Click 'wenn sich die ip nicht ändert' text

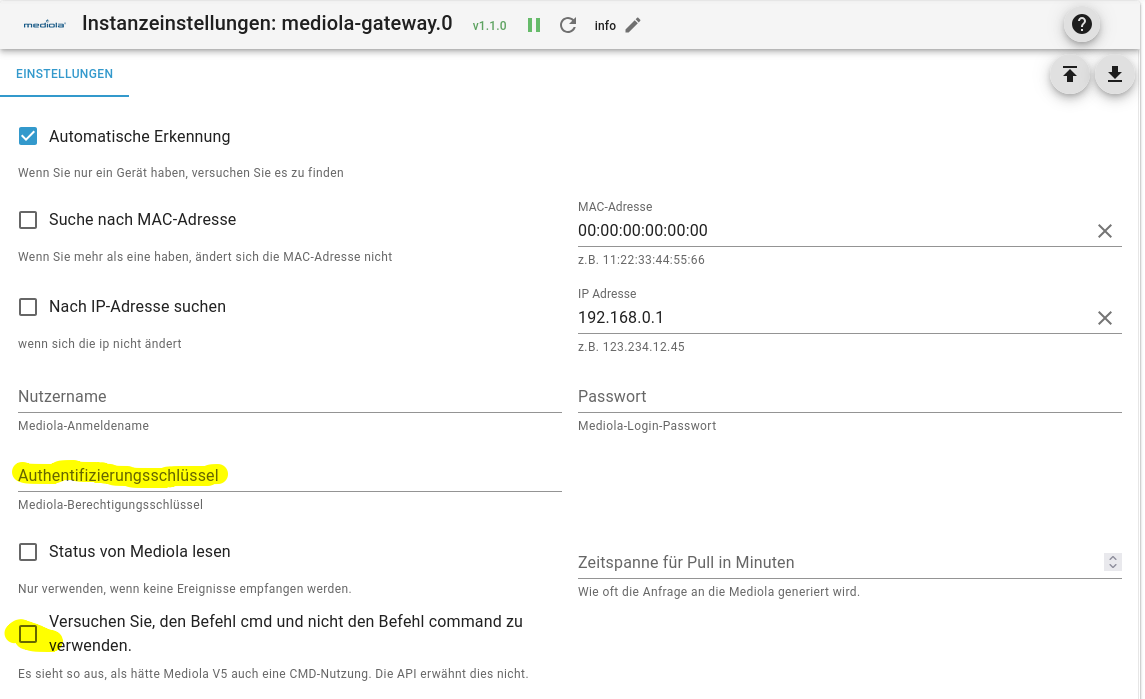point(99,344)
